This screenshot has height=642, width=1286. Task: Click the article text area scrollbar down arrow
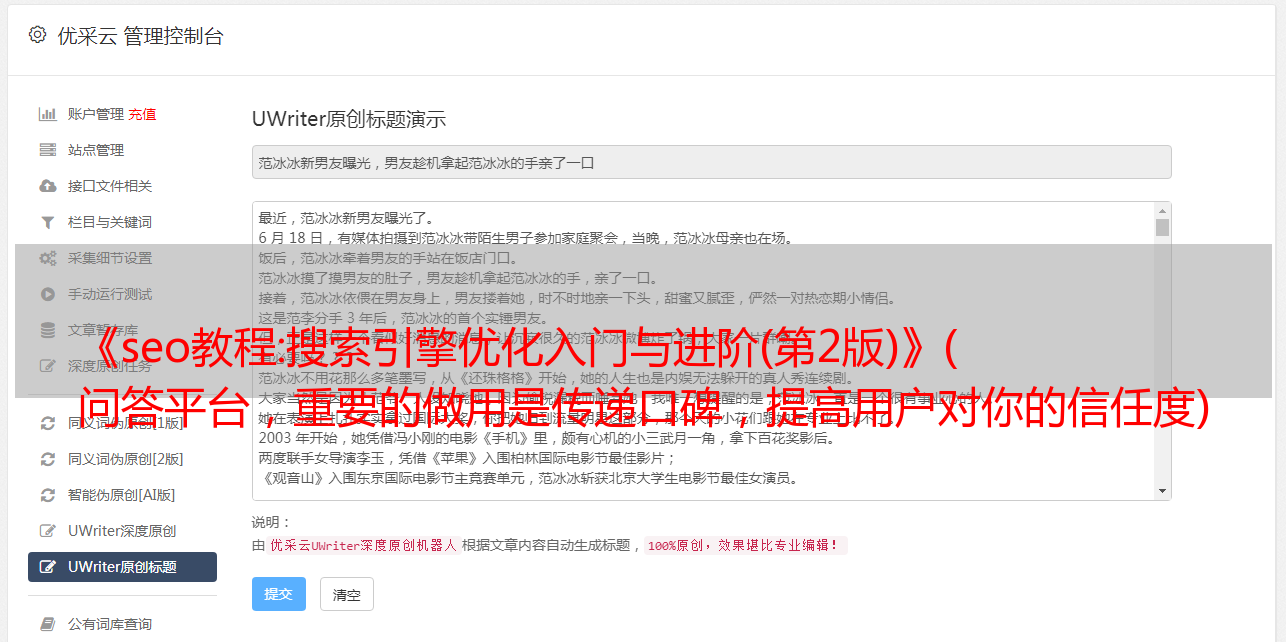tap(1162, 491)
